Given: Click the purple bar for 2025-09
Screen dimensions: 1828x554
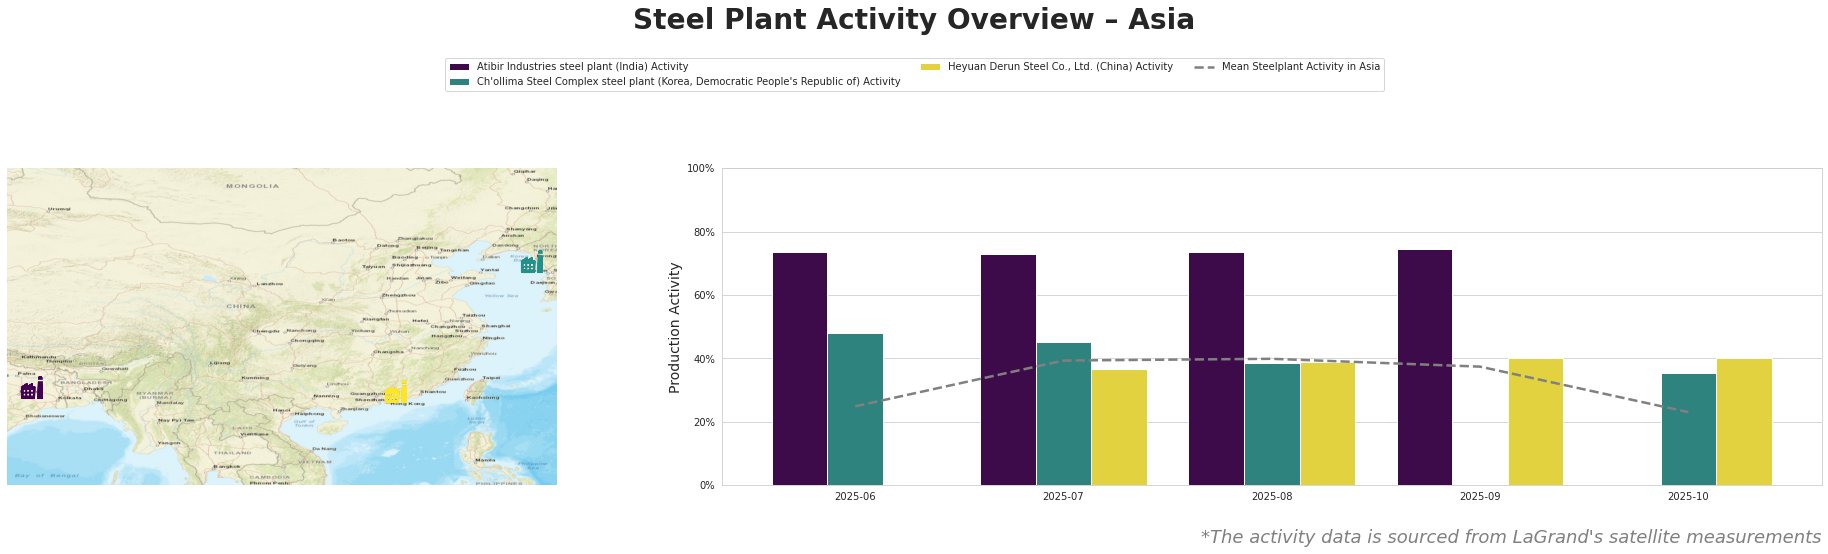Looking at the screenshot, I should point(1424,367).
